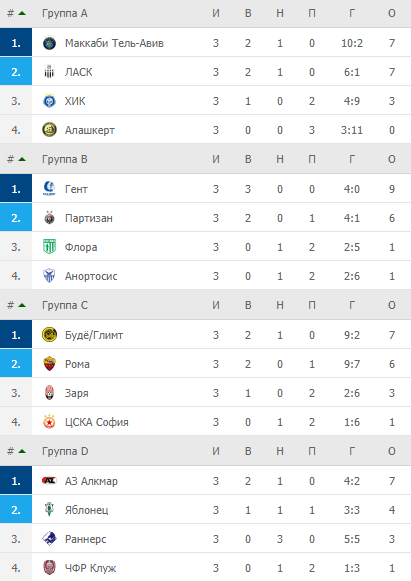The width and height of the screenshot is (411, 581).
Task: Click the Randers club badge
Action: coord(49,539)
